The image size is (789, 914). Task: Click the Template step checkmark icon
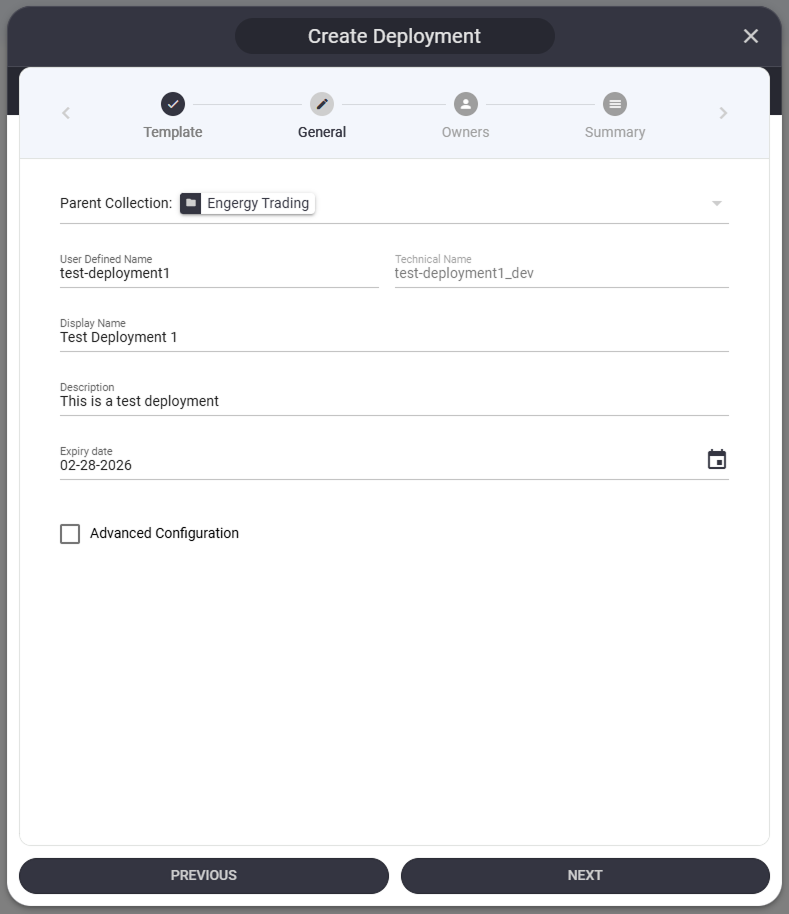click(x=173, y=104)
